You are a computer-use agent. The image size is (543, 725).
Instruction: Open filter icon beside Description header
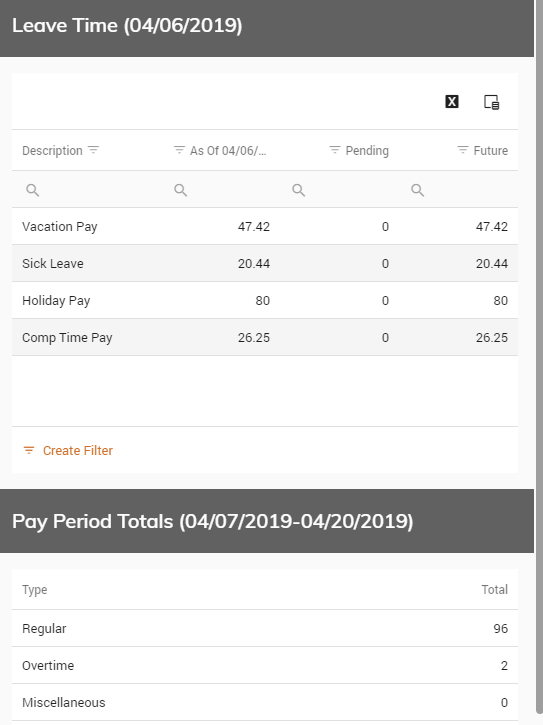93,150
